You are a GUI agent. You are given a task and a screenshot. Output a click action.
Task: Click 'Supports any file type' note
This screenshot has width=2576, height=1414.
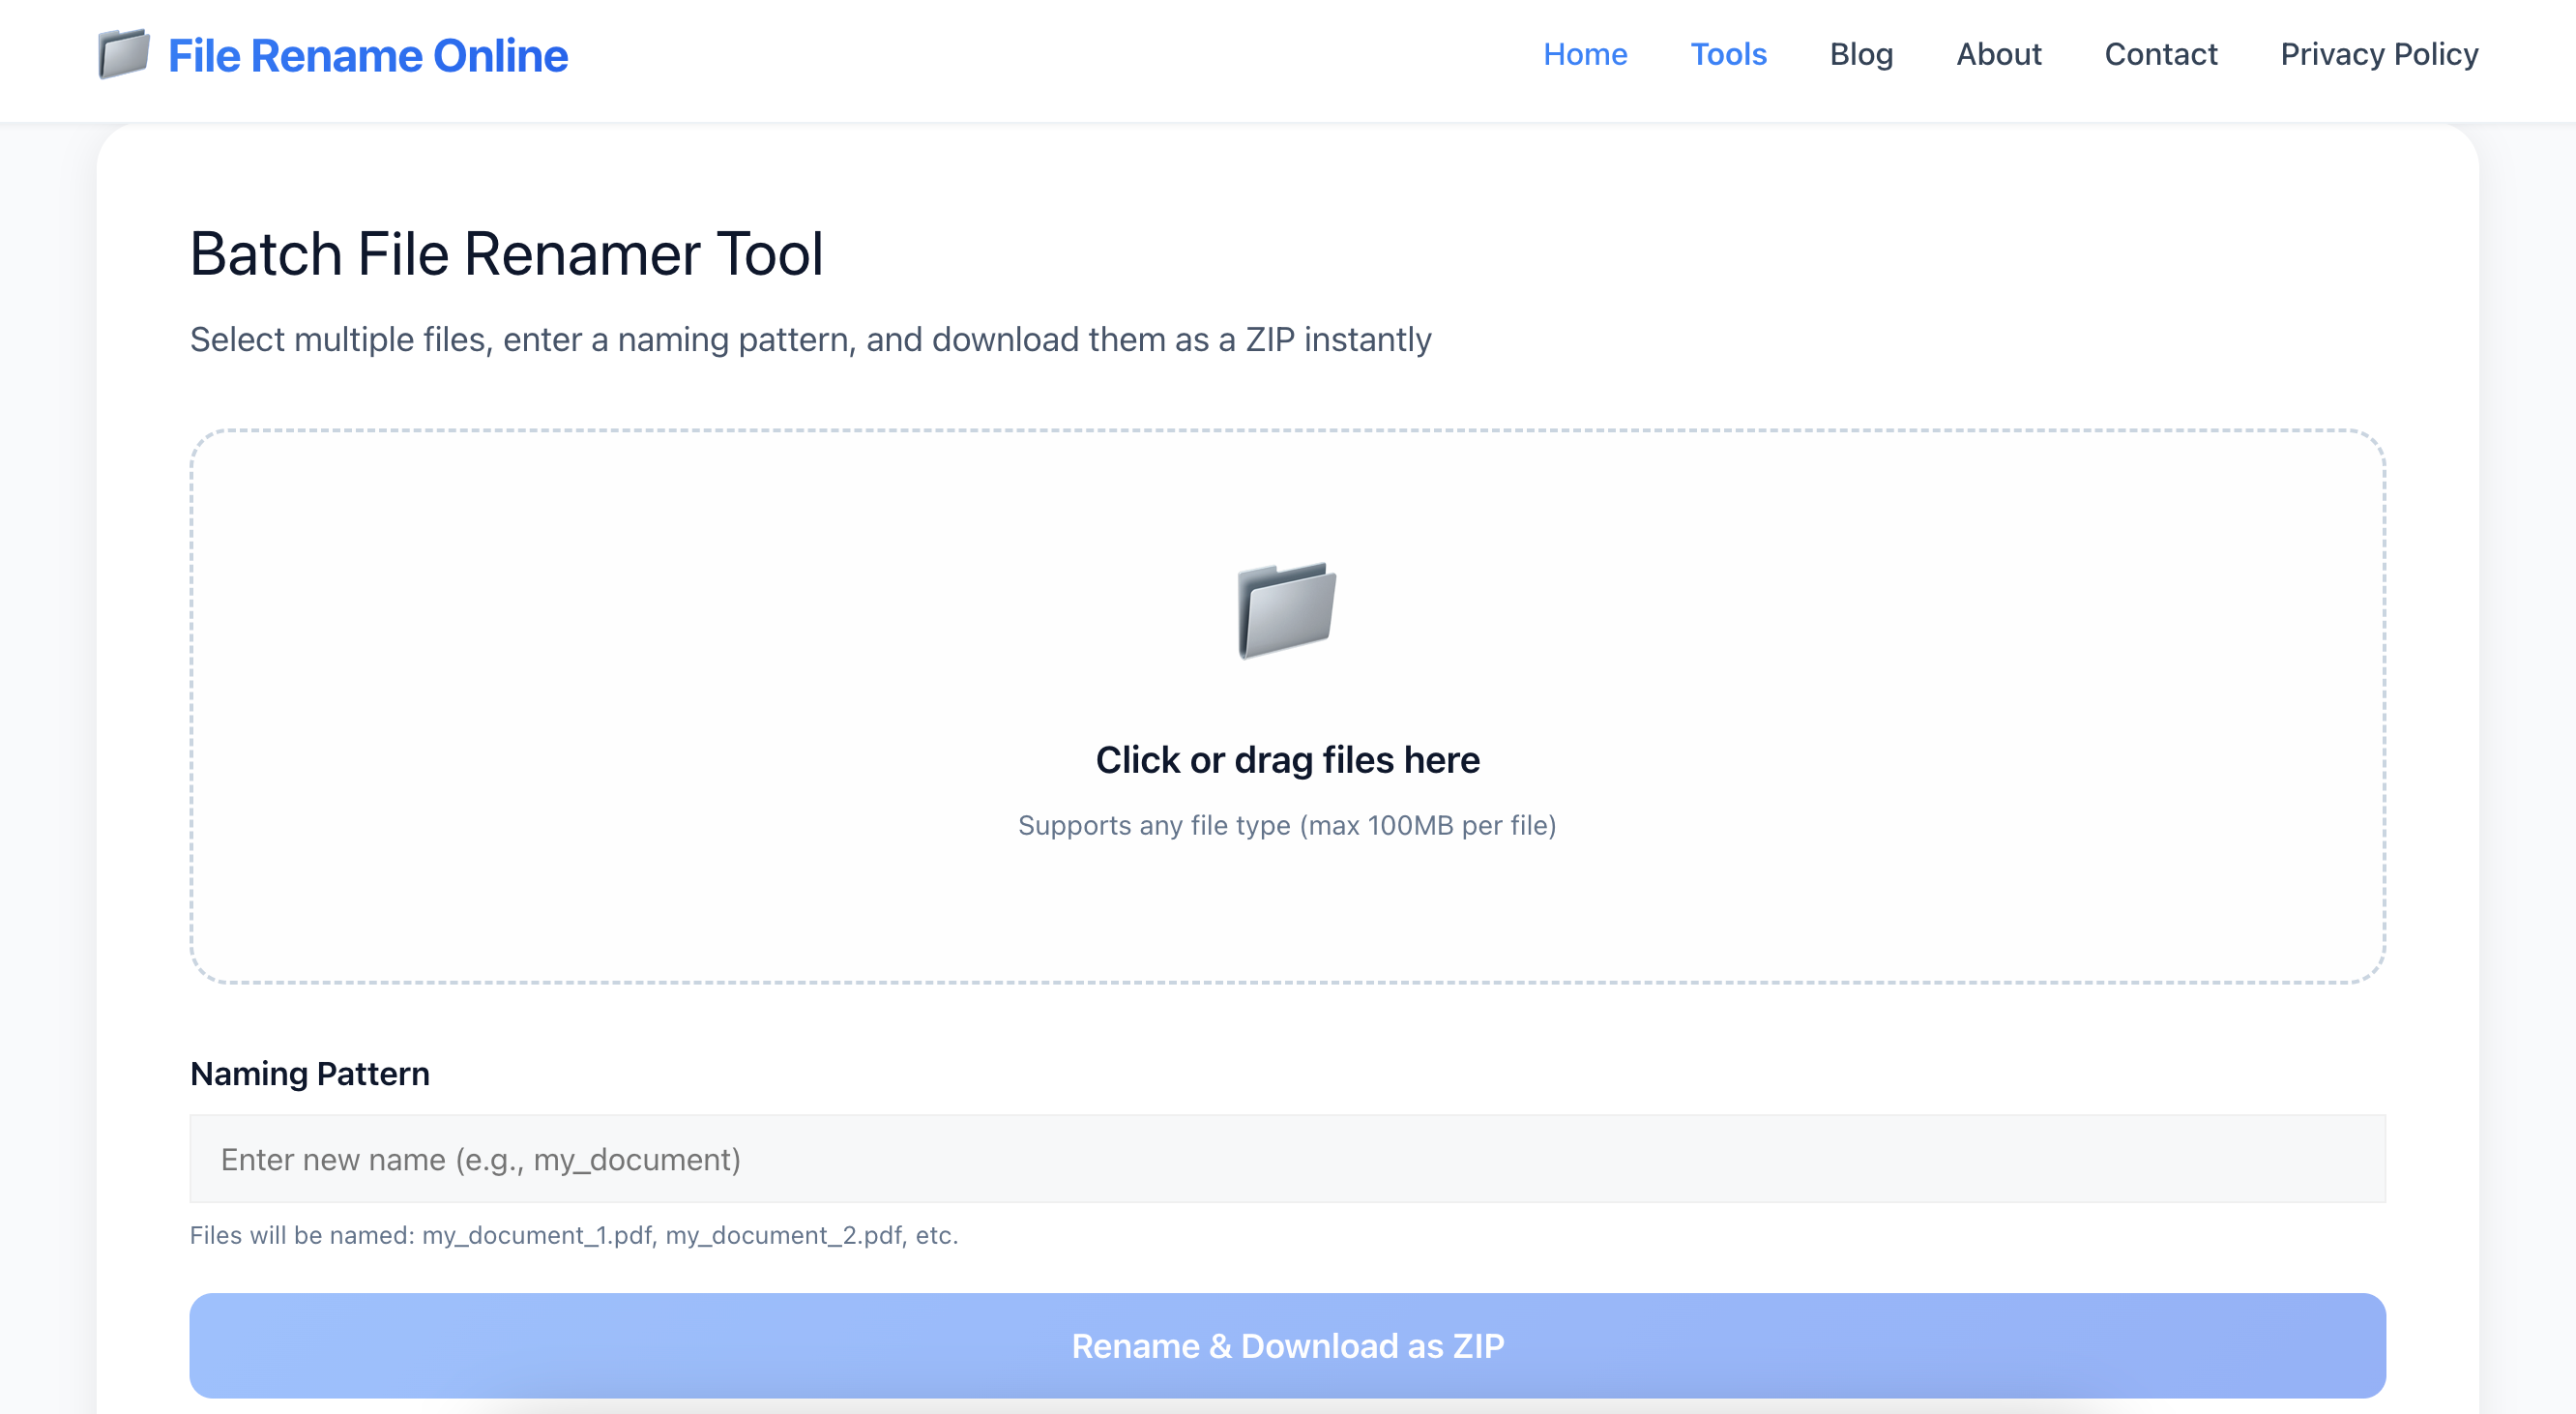pos(1287,825)
